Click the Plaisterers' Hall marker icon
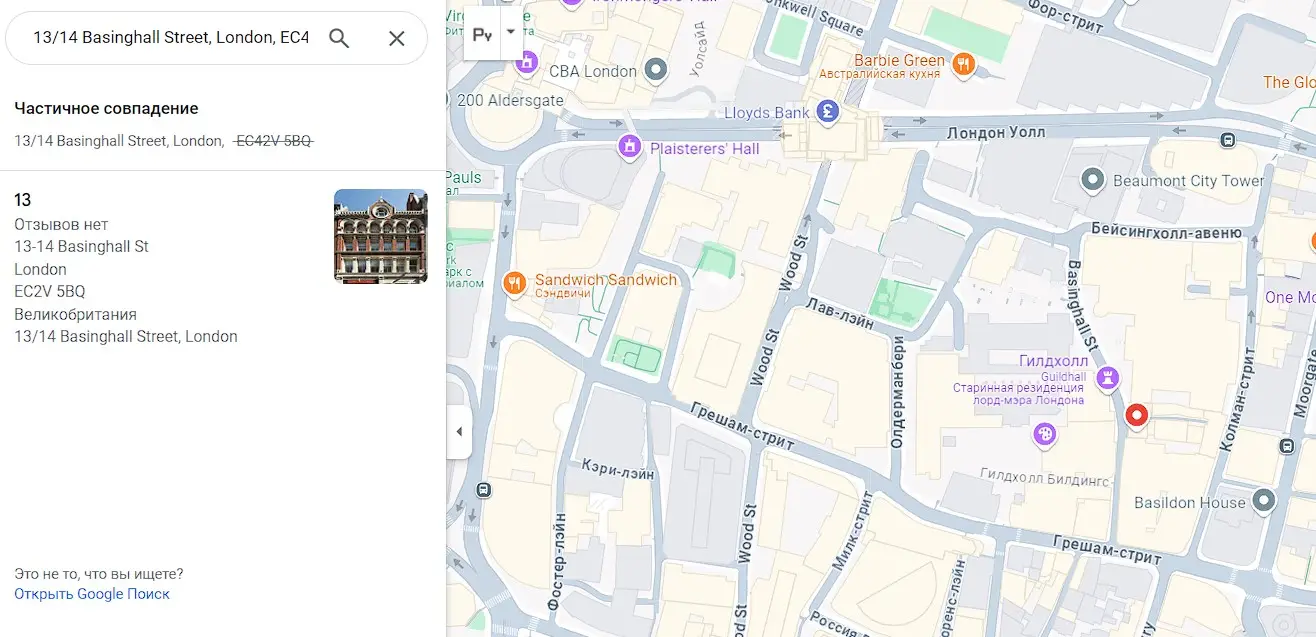The width and height of the screenshot is (1316, 637). pos(629,147)
